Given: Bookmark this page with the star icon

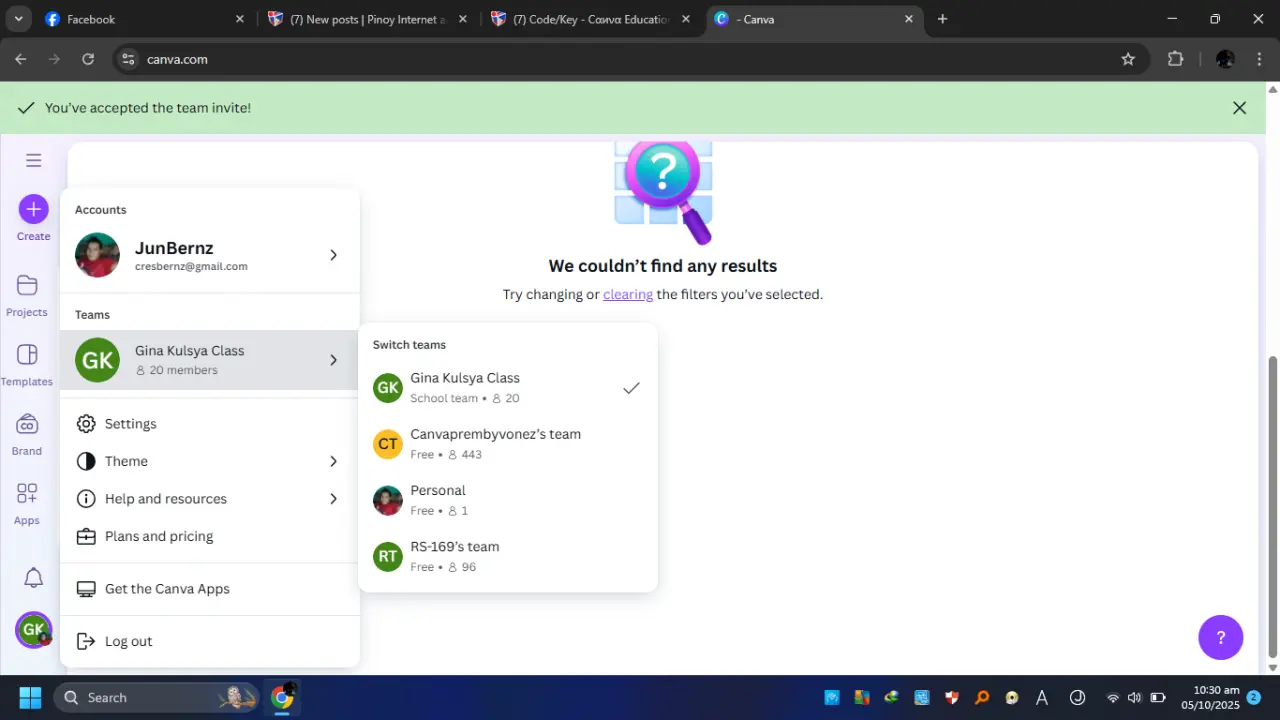Looking at the screenshot, I should point(1128,59).
